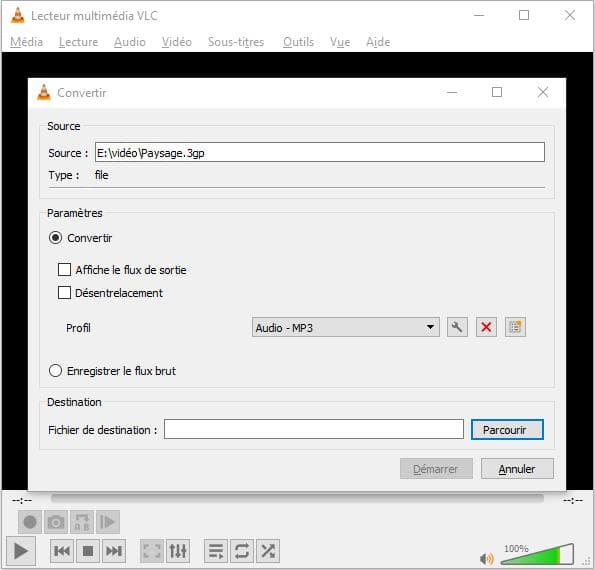Open the Vue menu

tap(340, 42)
